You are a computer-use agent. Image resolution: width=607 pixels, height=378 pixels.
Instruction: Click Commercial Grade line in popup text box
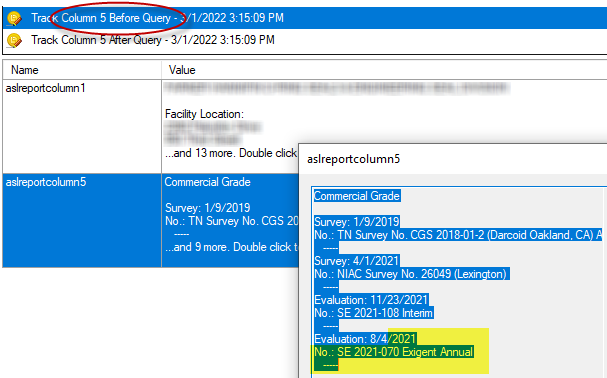[357, 196]
